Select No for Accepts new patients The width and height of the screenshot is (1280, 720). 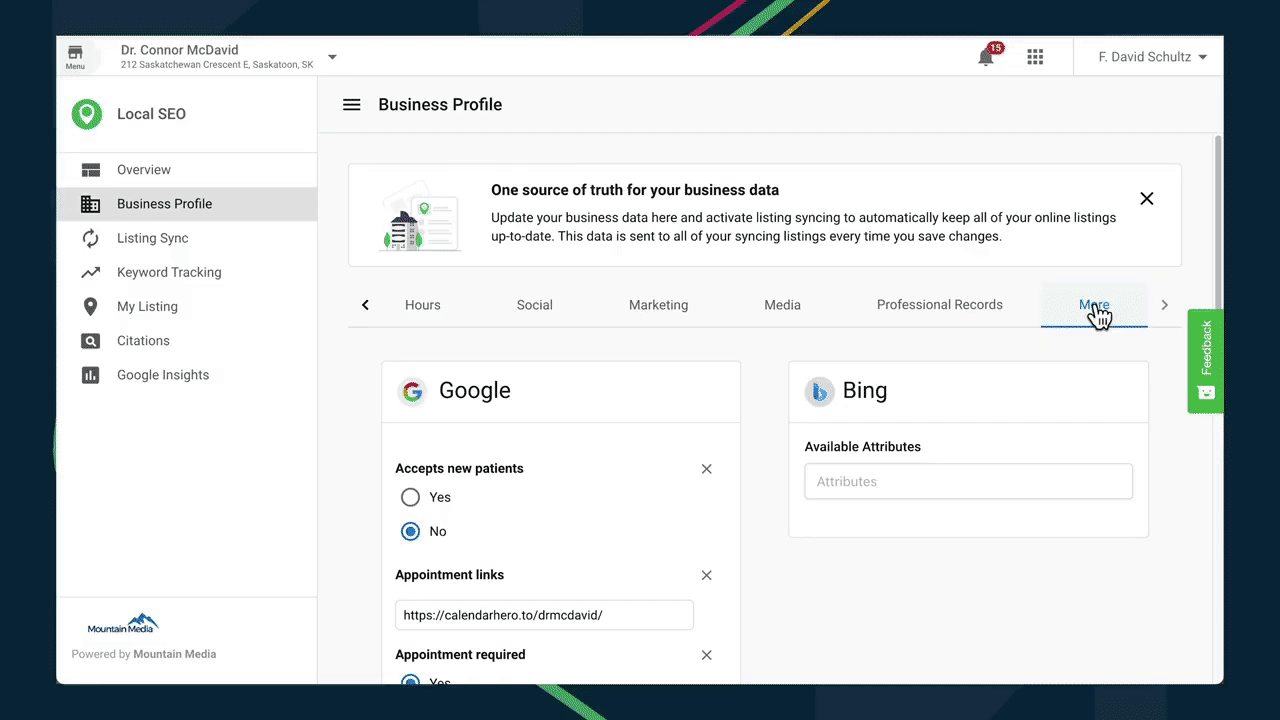(410, 531)
